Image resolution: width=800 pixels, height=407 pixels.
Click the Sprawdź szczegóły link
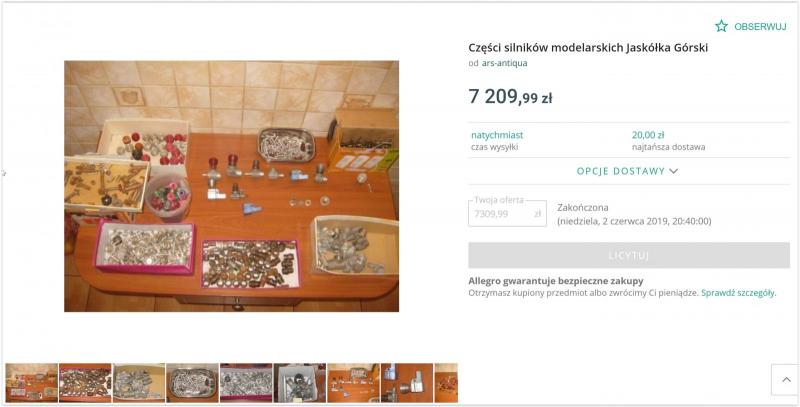[738, 293]
